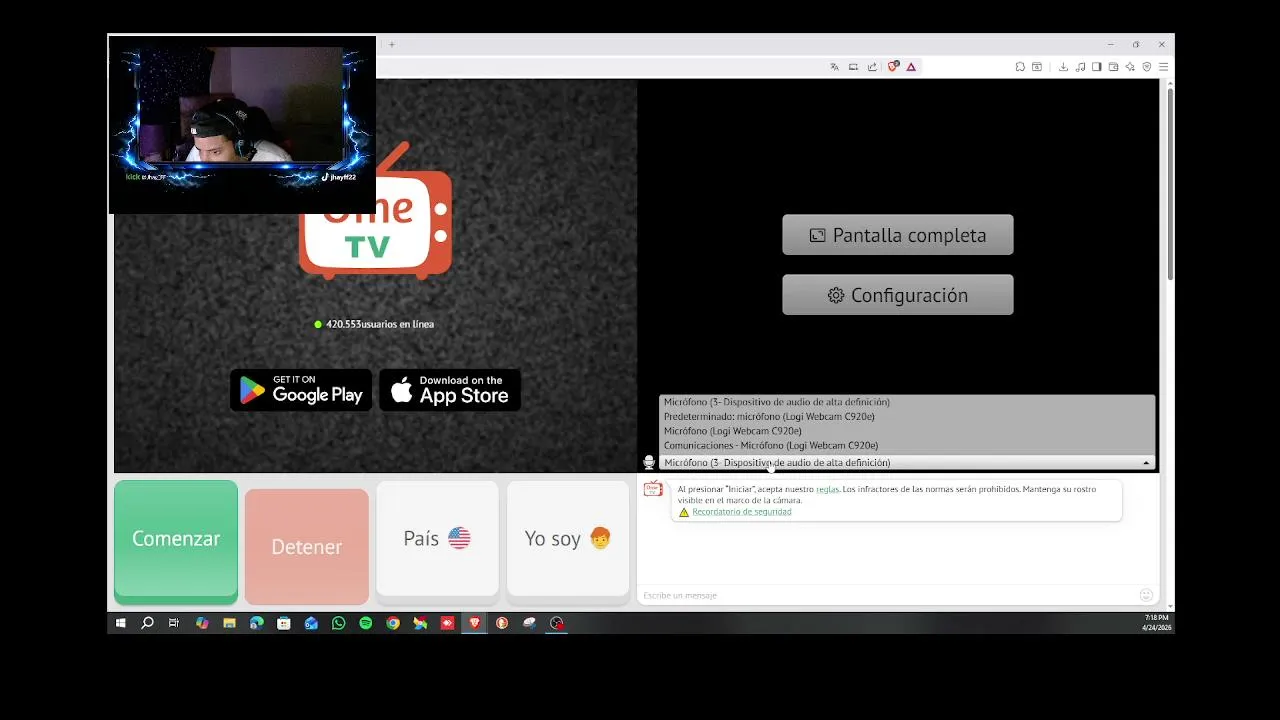
Task: Open the Brave Rewards triangle icon
Action: click(x=911, y=67)
